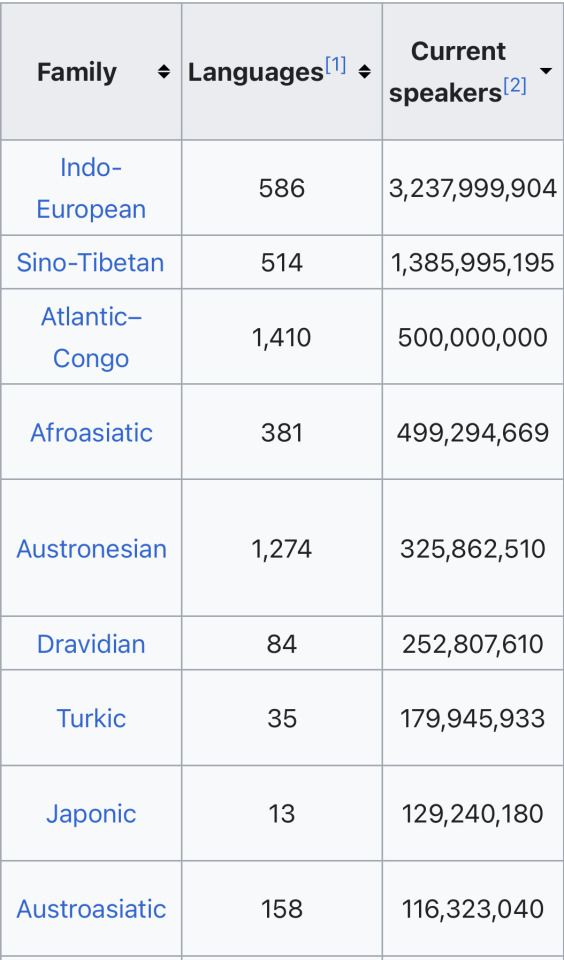Open the Austroasiatic link
Image resolution: width=564 pixels, height=960 pixels.
coord(91,909)
